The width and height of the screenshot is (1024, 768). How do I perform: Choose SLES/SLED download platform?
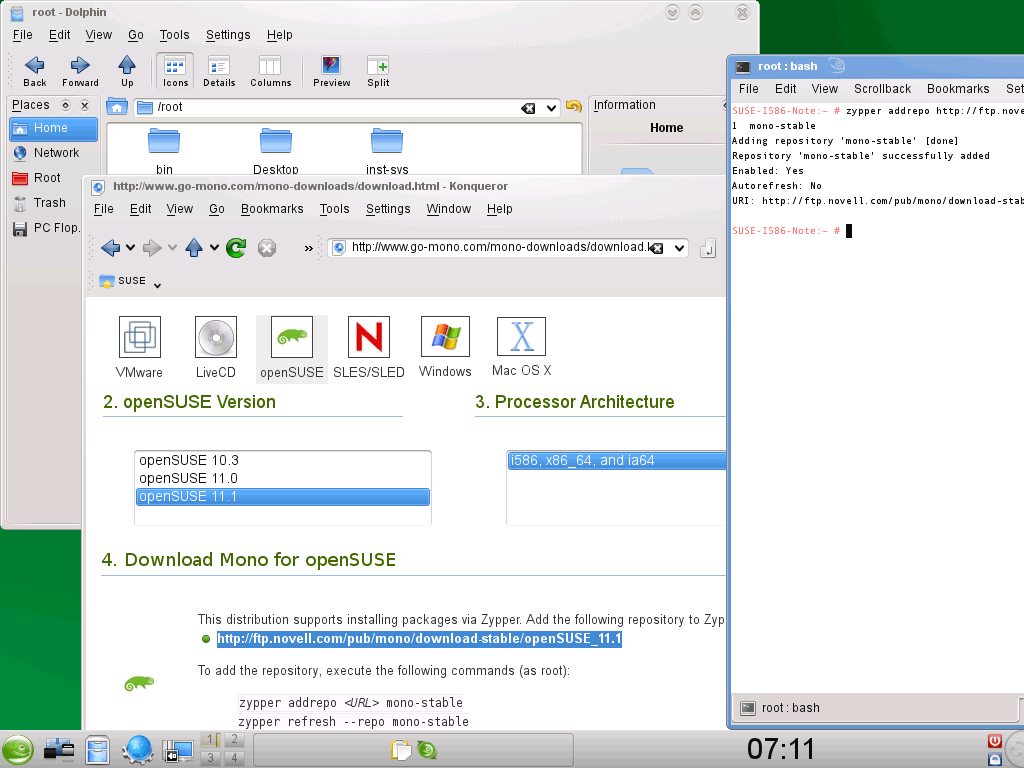368,347
